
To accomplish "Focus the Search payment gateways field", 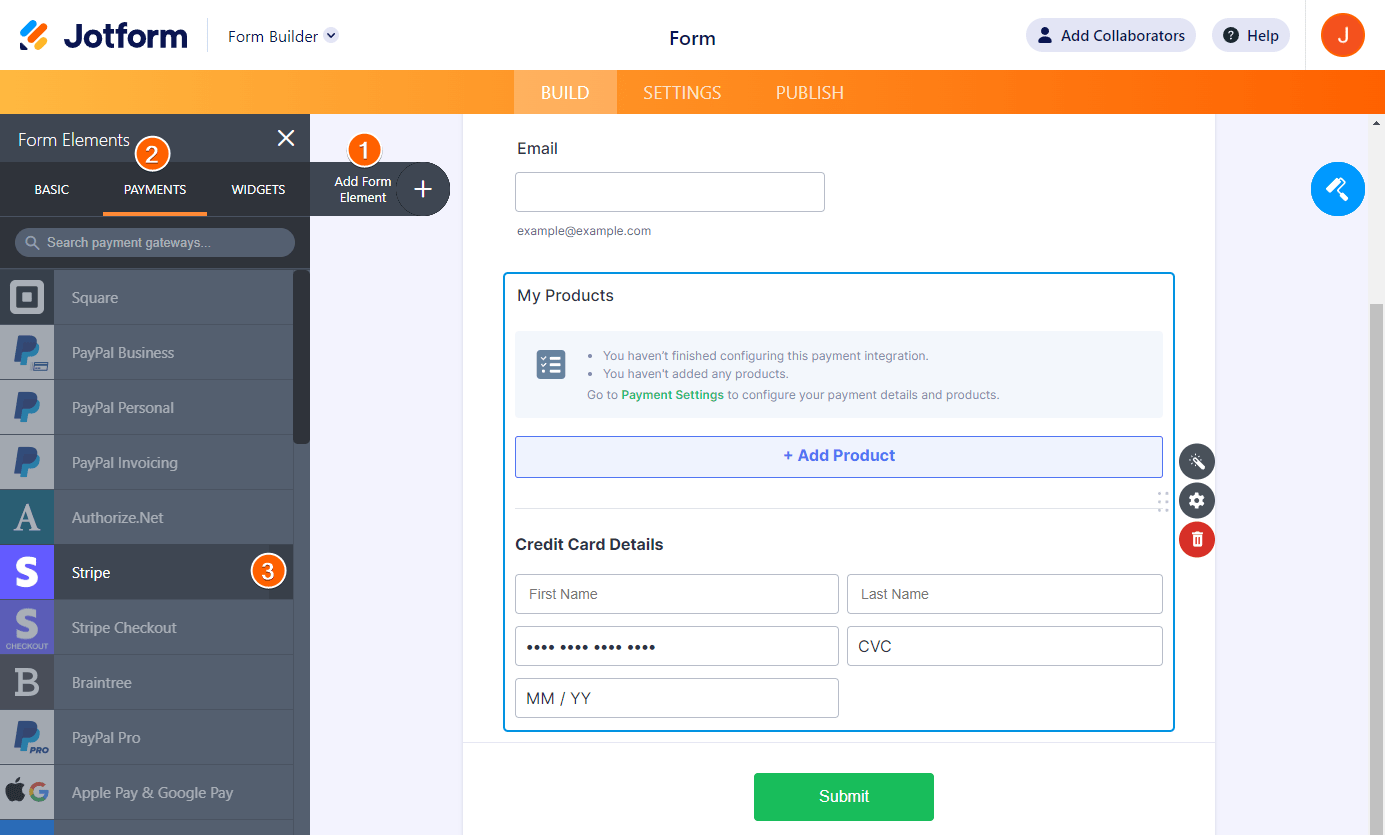I will (155, 243).
